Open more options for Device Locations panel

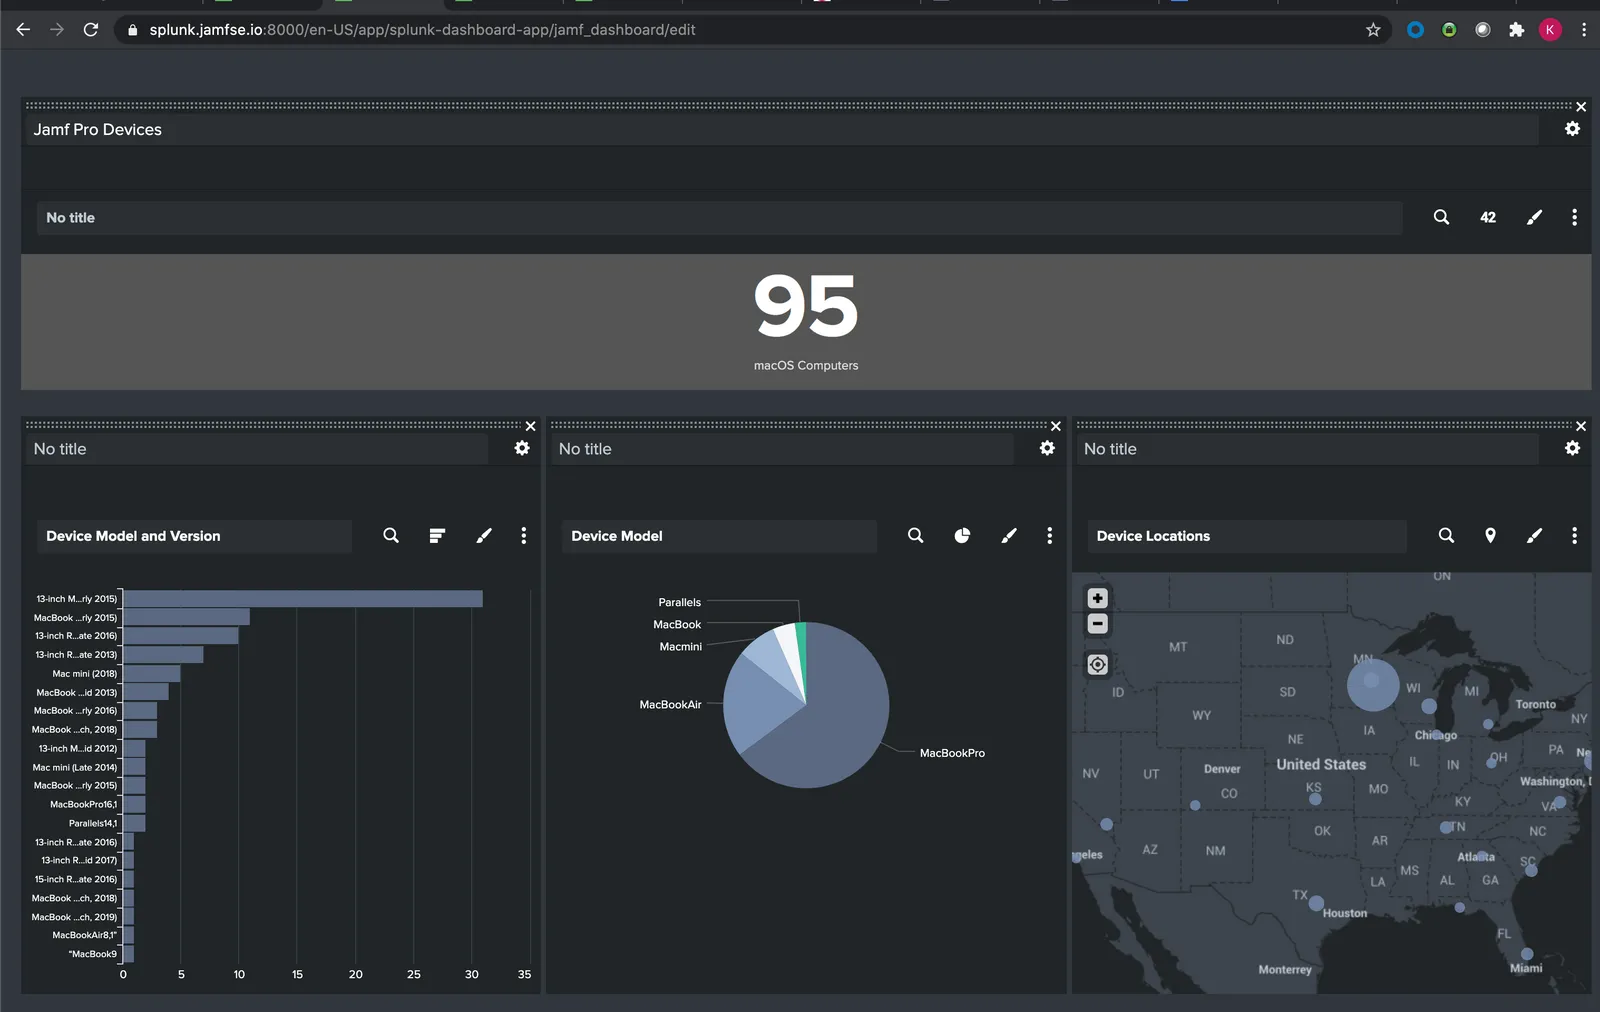[1574, 536]
